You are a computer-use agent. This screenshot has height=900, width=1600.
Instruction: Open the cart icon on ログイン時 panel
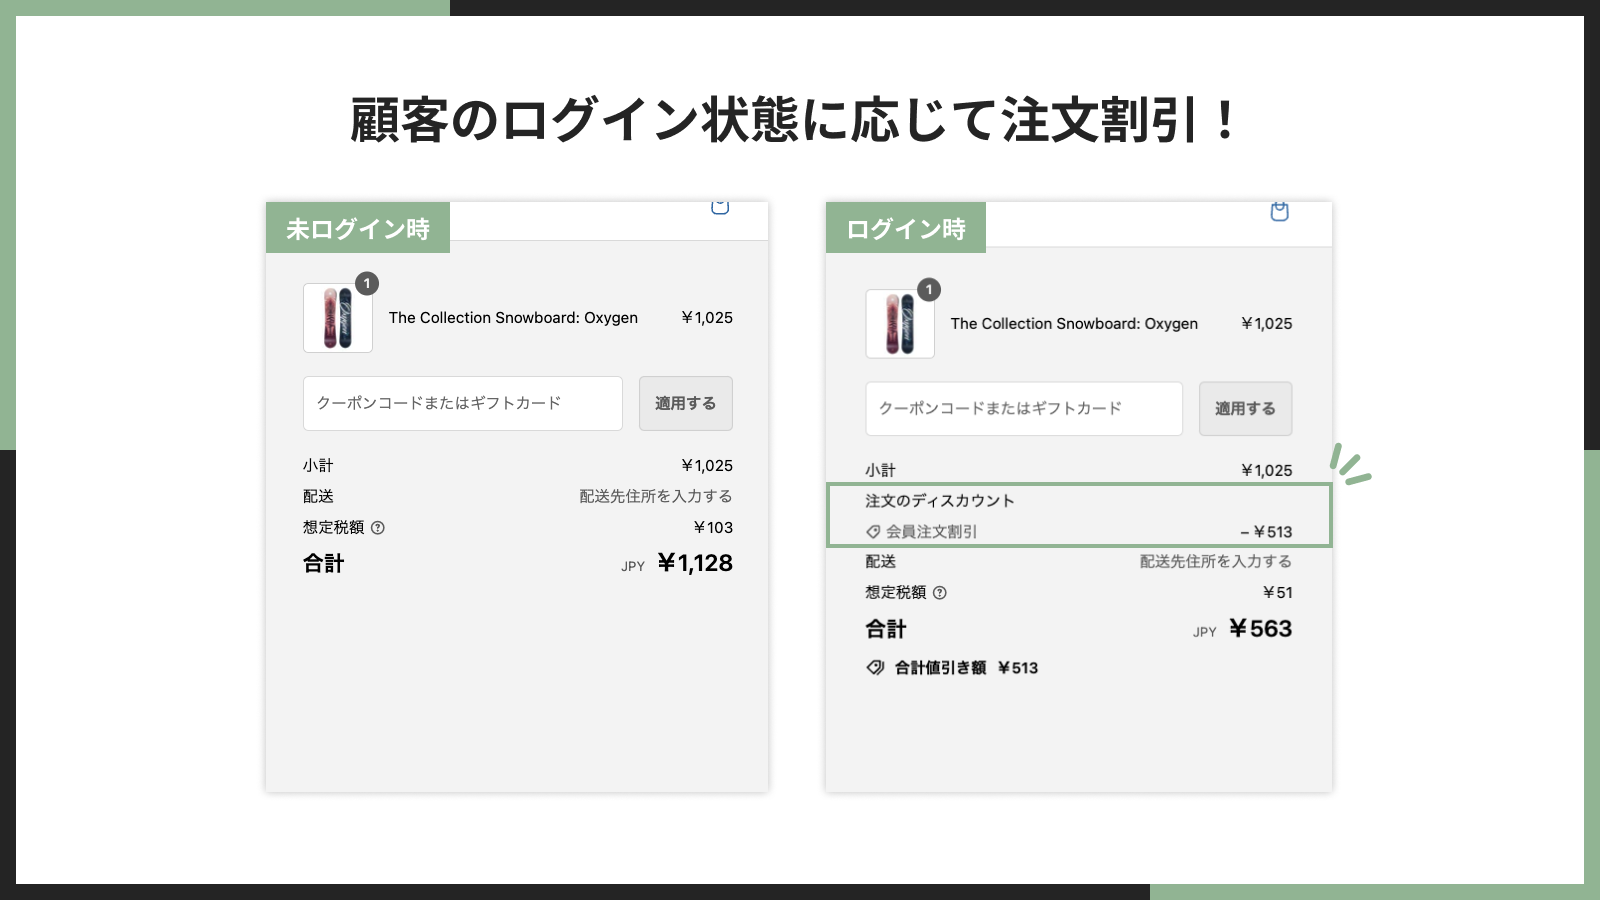[1279, 211]
